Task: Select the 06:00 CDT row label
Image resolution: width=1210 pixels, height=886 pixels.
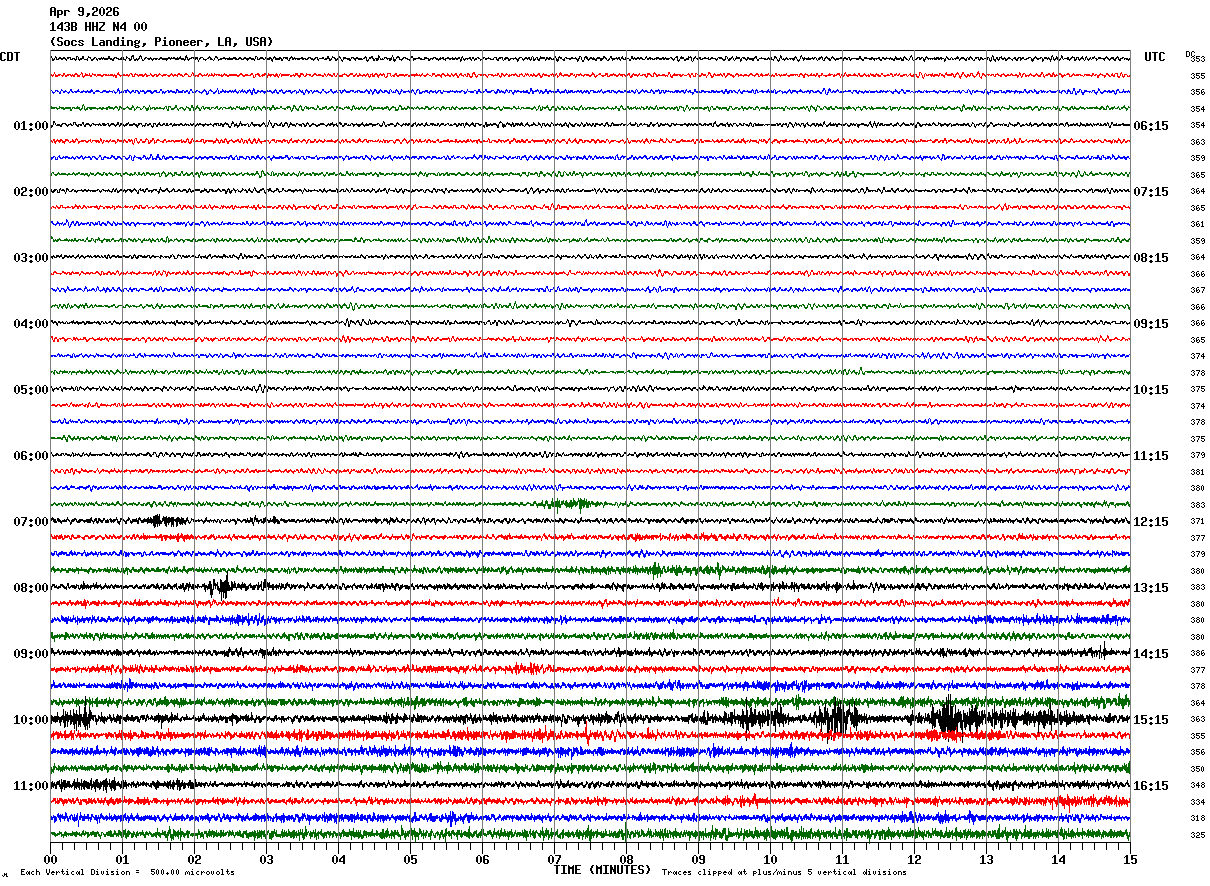Action: pyautogui.click(x=31, y=456)
